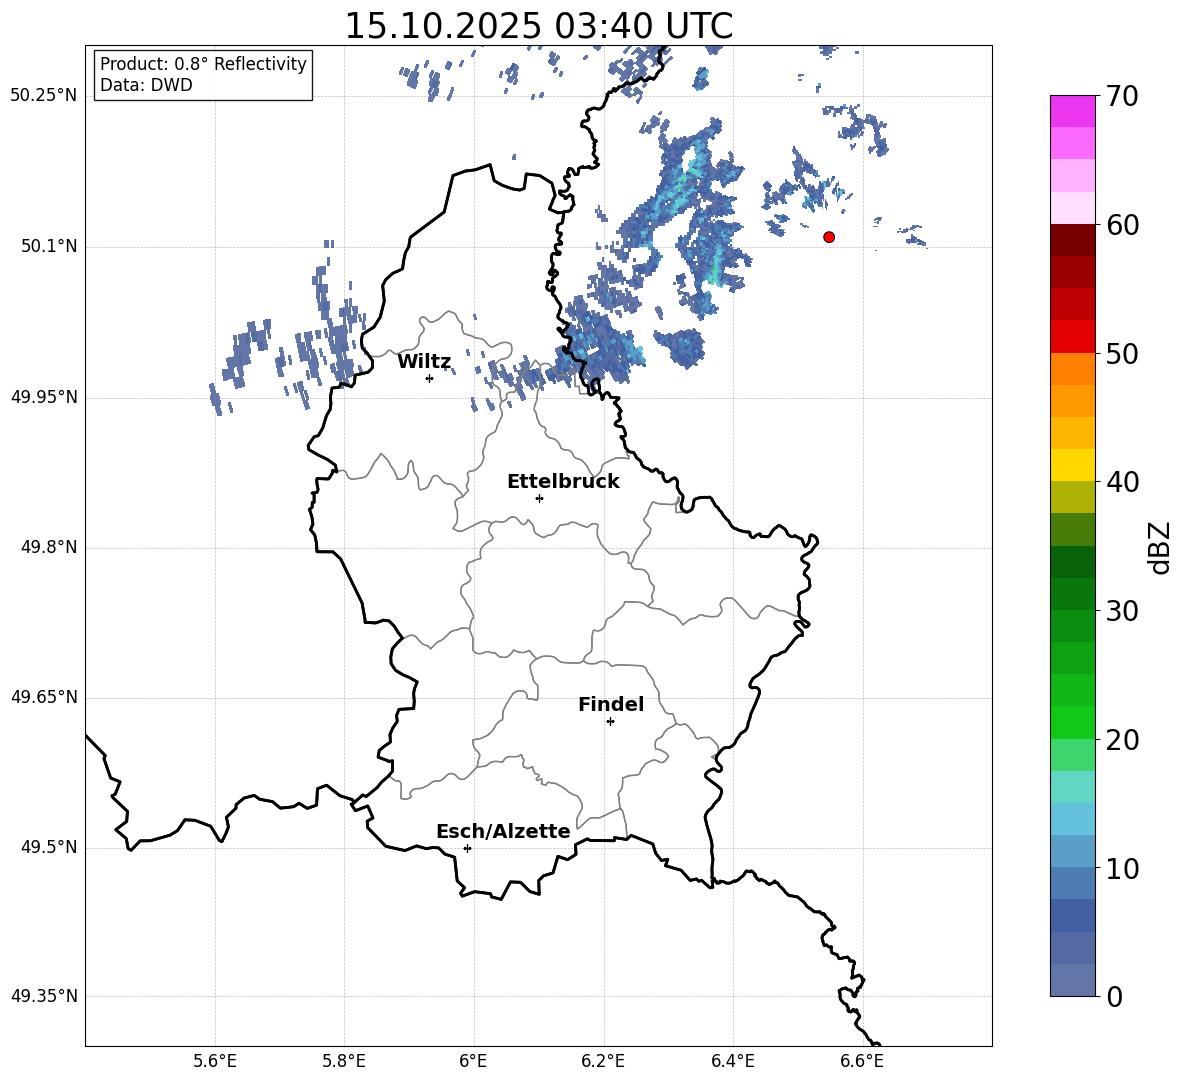The width and height of the screenshot is (1184, 1081).
Task: Click the red station marker dot
Action: tap(829, 237)
